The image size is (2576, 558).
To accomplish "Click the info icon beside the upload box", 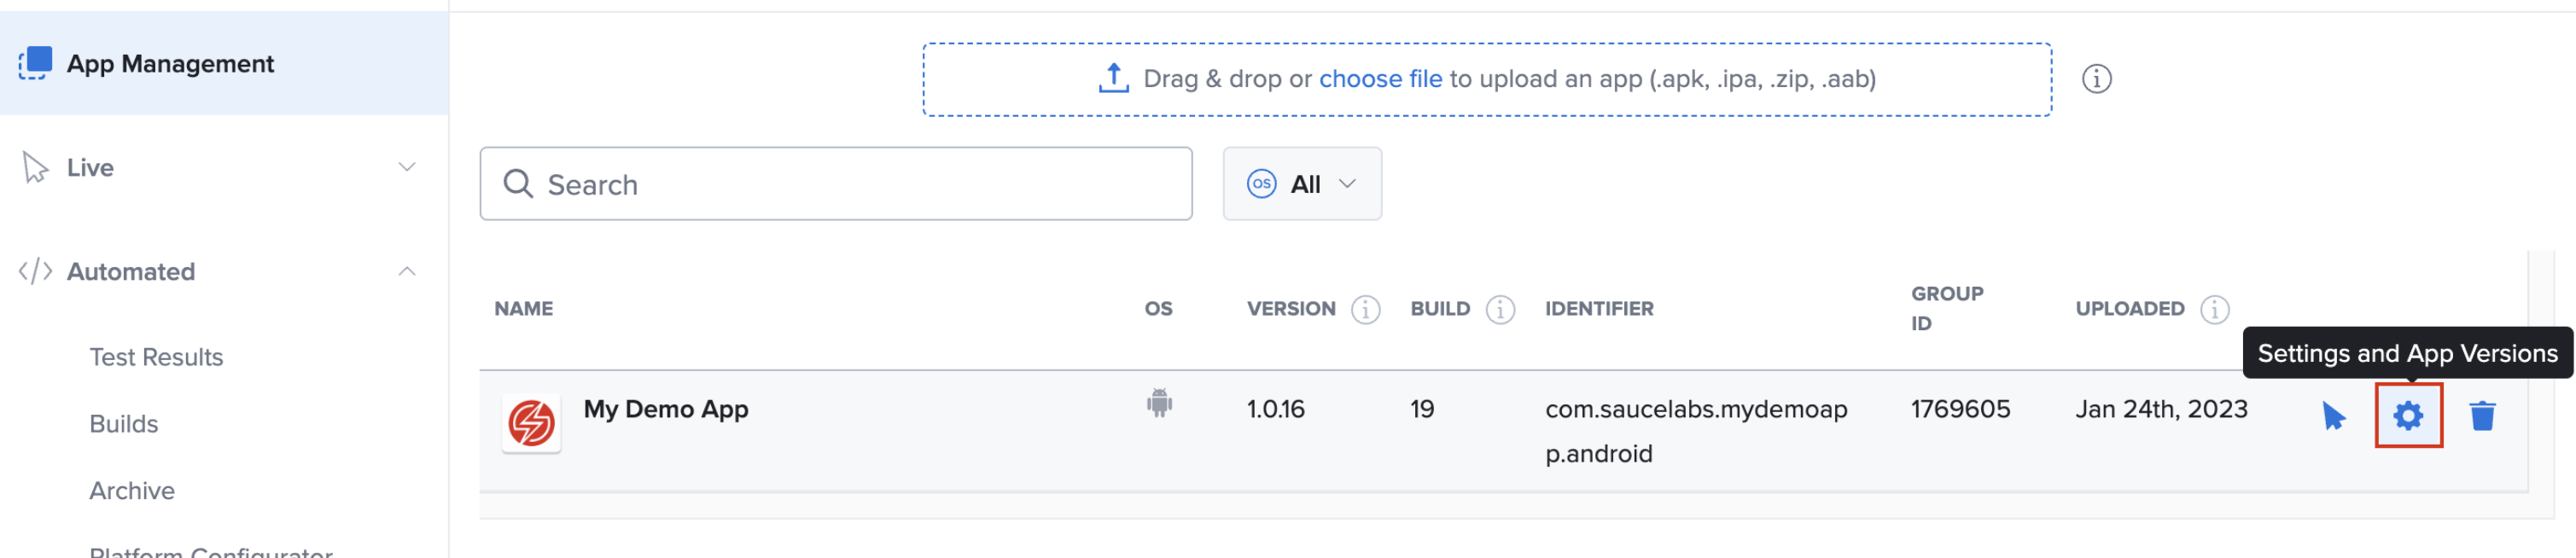I will [x=2099, y=78].
